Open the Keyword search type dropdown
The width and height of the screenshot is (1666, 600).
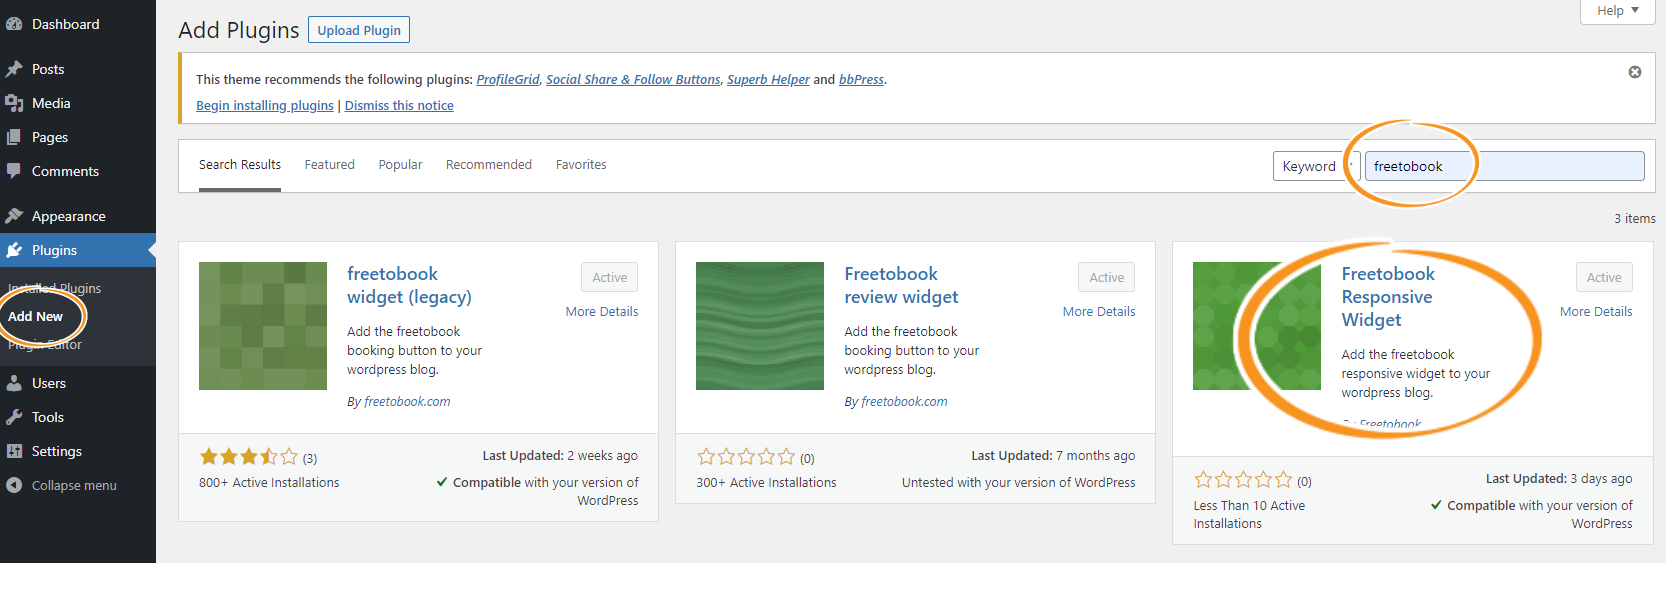coord(1315,166)
